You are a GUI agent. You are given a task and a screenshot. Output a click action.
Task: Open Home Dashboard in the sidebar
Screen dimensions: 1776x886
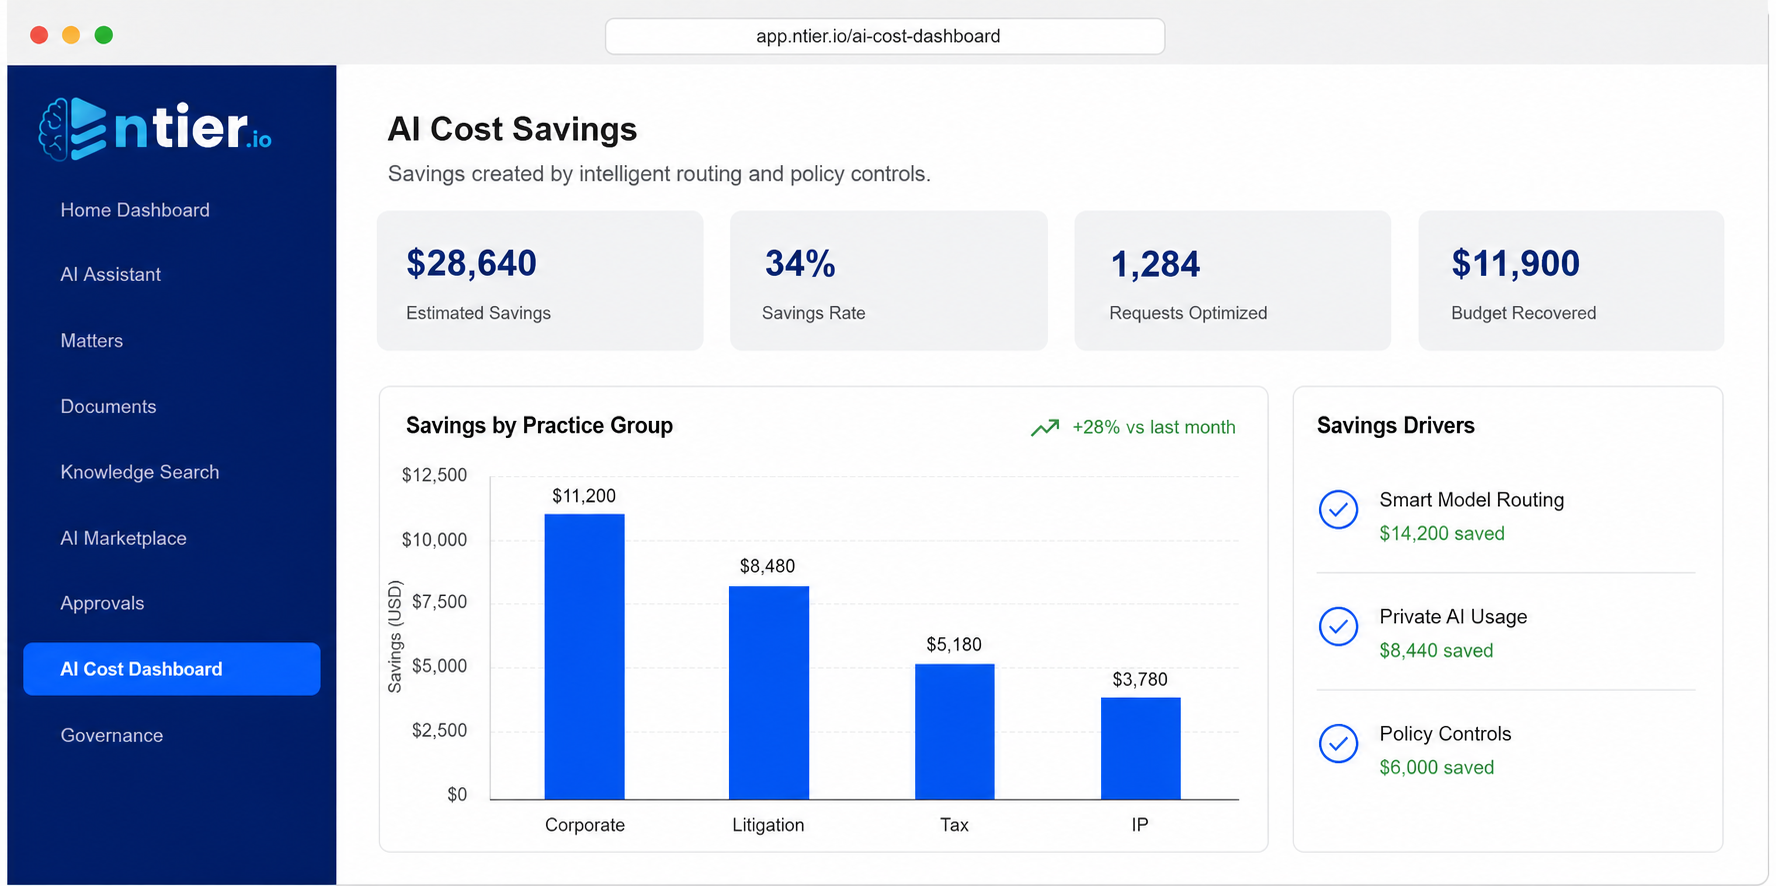[x=135, y=210]
